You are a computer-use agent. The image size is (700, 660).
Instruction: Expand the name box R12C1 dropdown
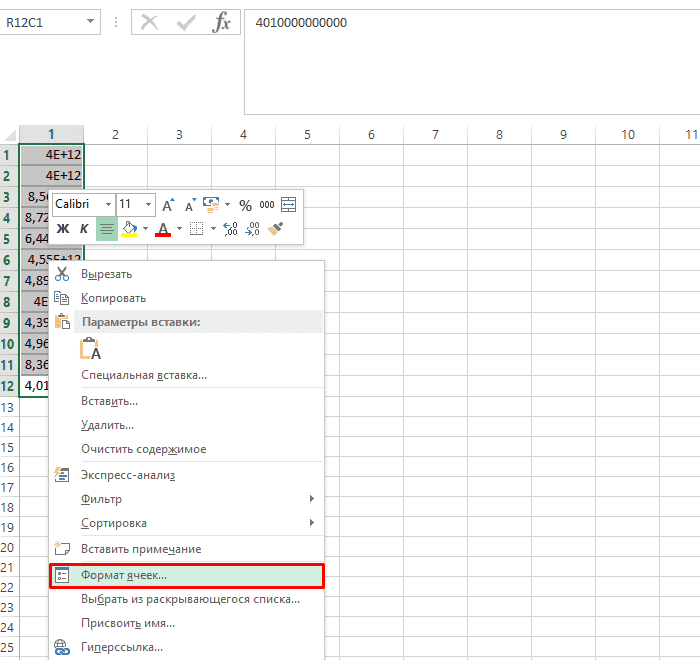point(91,21)
